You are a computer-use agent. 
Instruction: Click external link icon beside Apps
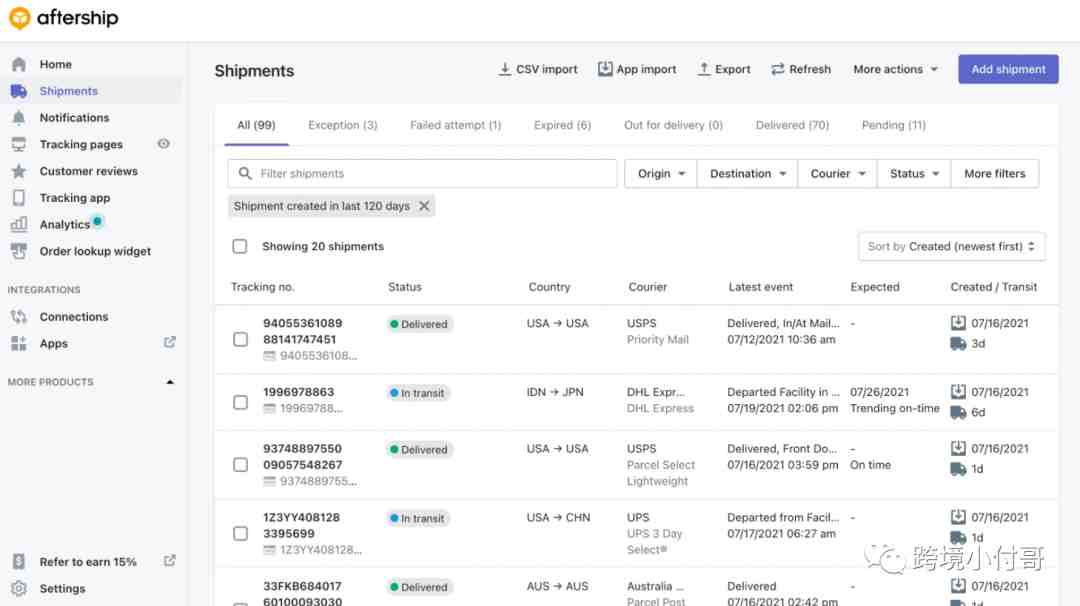pos(169,342)
